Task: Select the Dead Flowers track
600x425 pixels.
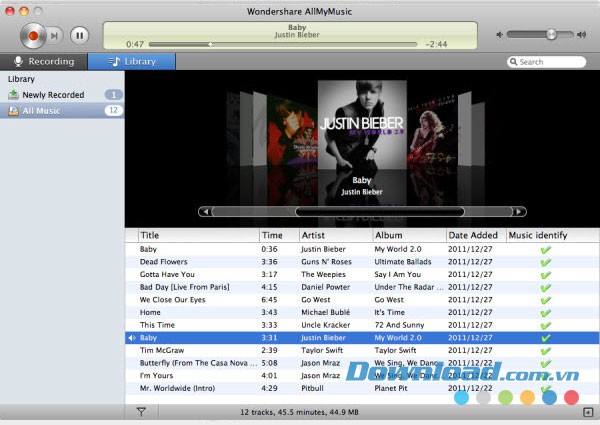Action: click(362, 262)
